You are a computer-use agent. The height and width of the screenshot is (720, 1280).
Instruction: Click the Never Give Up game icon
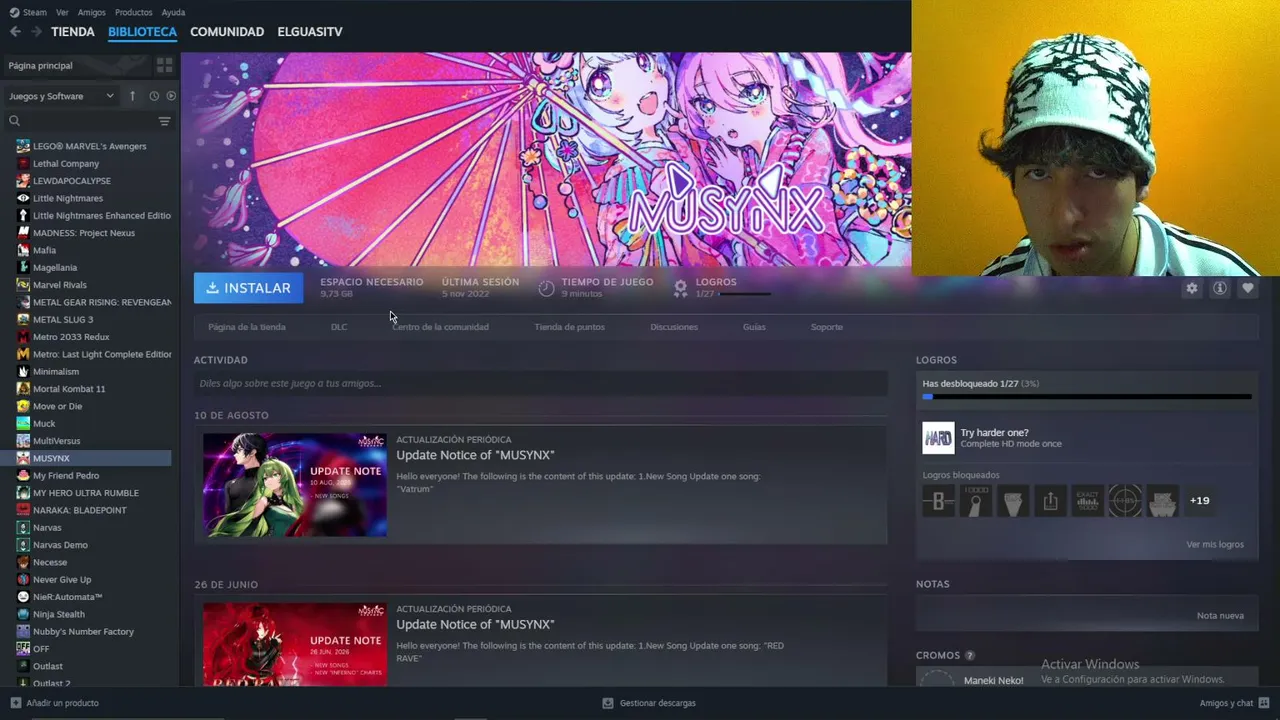coord(23,580)
